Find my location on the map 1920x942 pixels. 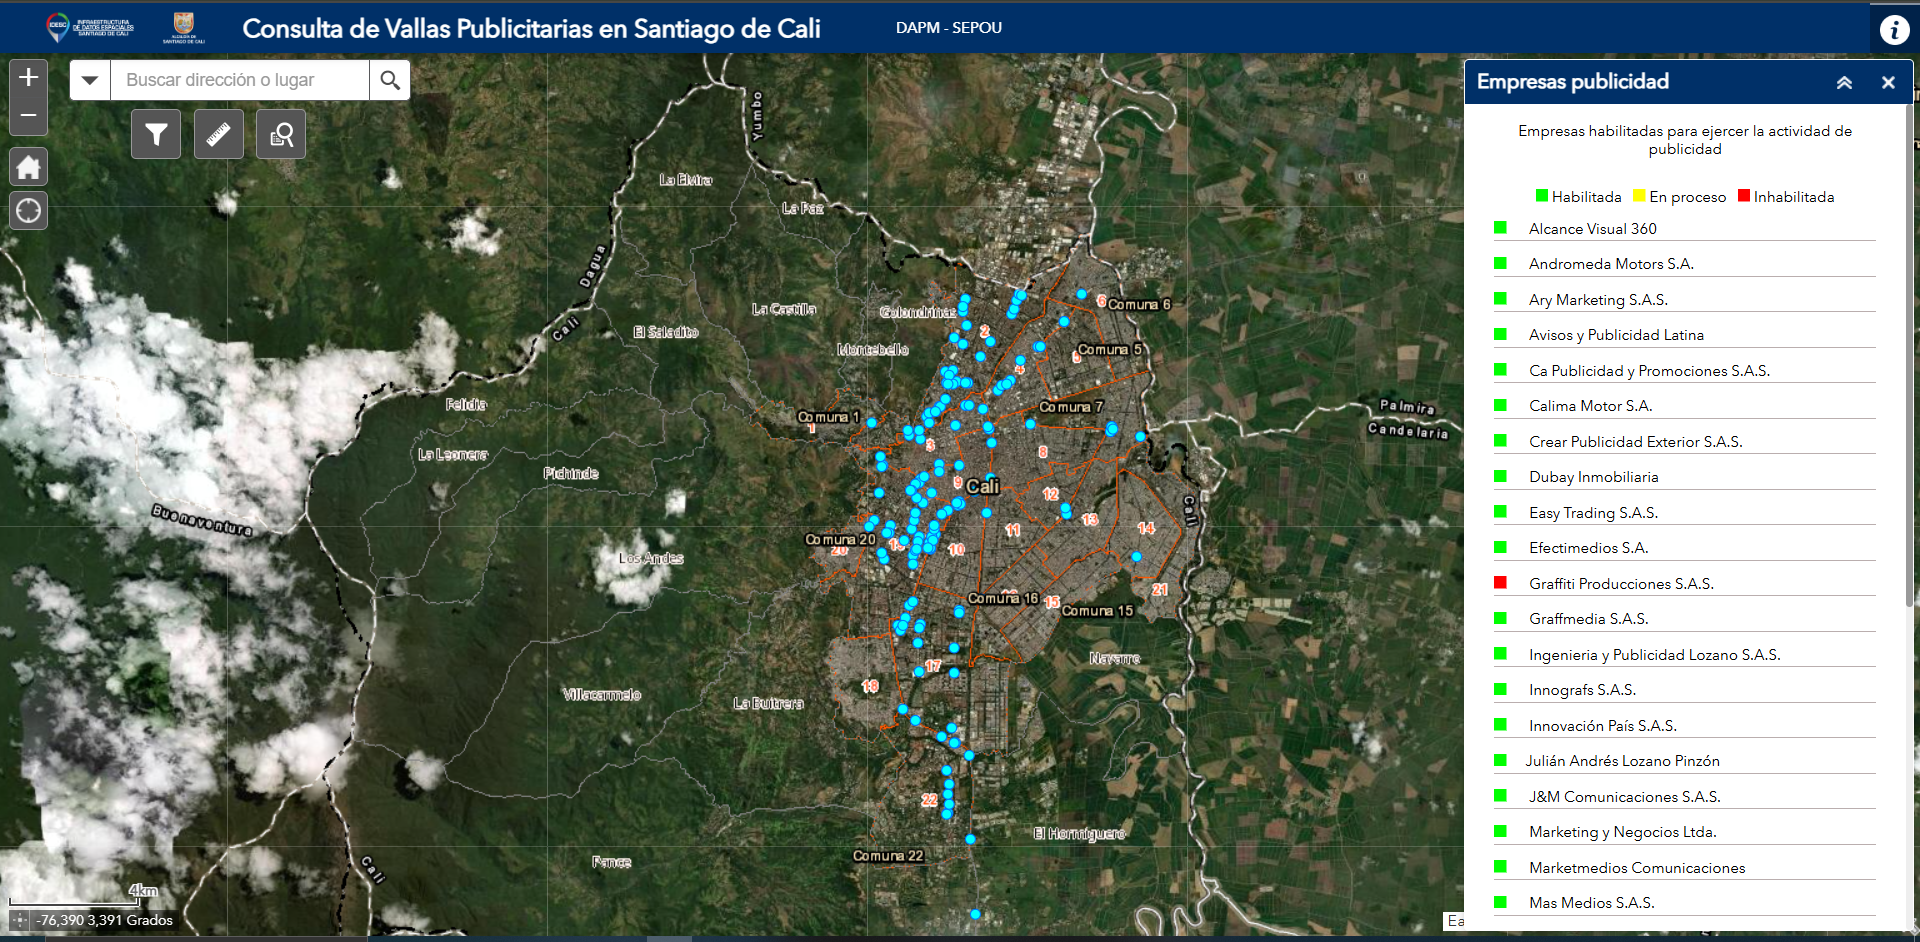tap(28, 211)
